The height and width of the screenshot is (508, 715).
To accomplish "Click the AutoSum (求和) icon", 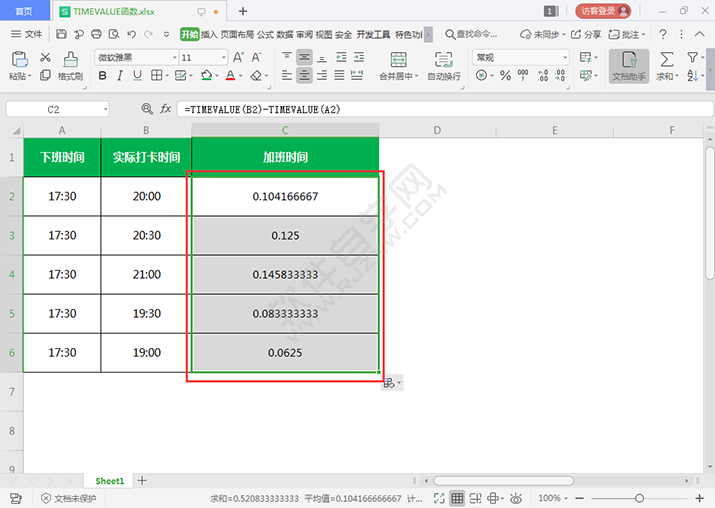I will pos(666,64).
